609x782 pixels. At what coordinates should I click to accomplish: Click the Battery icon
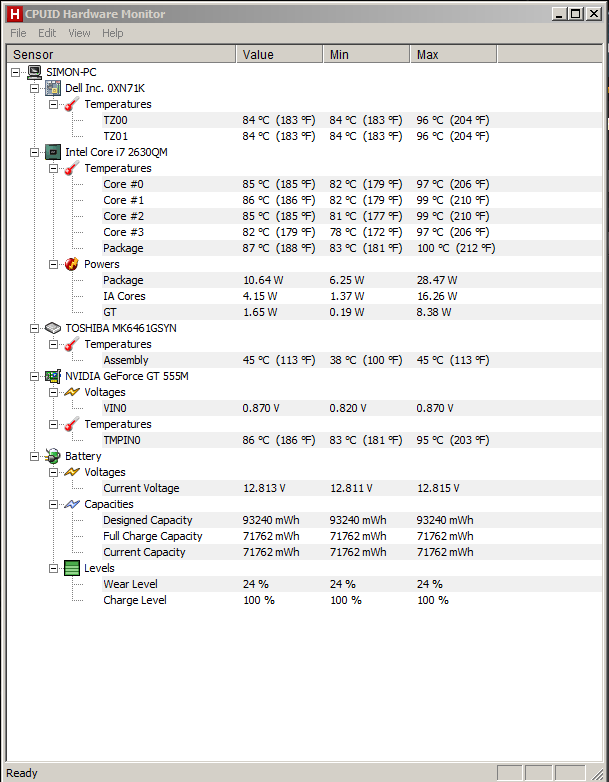53,456
